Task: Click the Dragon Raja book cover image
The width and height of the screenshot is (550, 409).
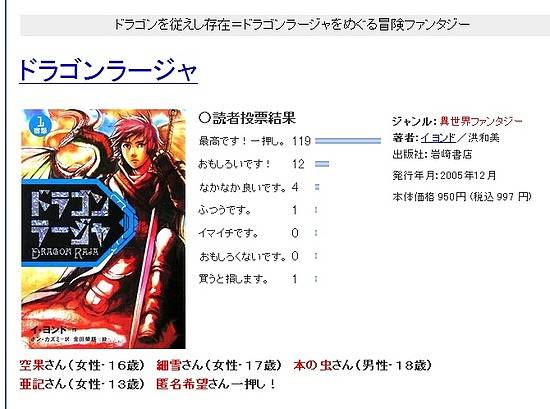Action: point(103,229)
